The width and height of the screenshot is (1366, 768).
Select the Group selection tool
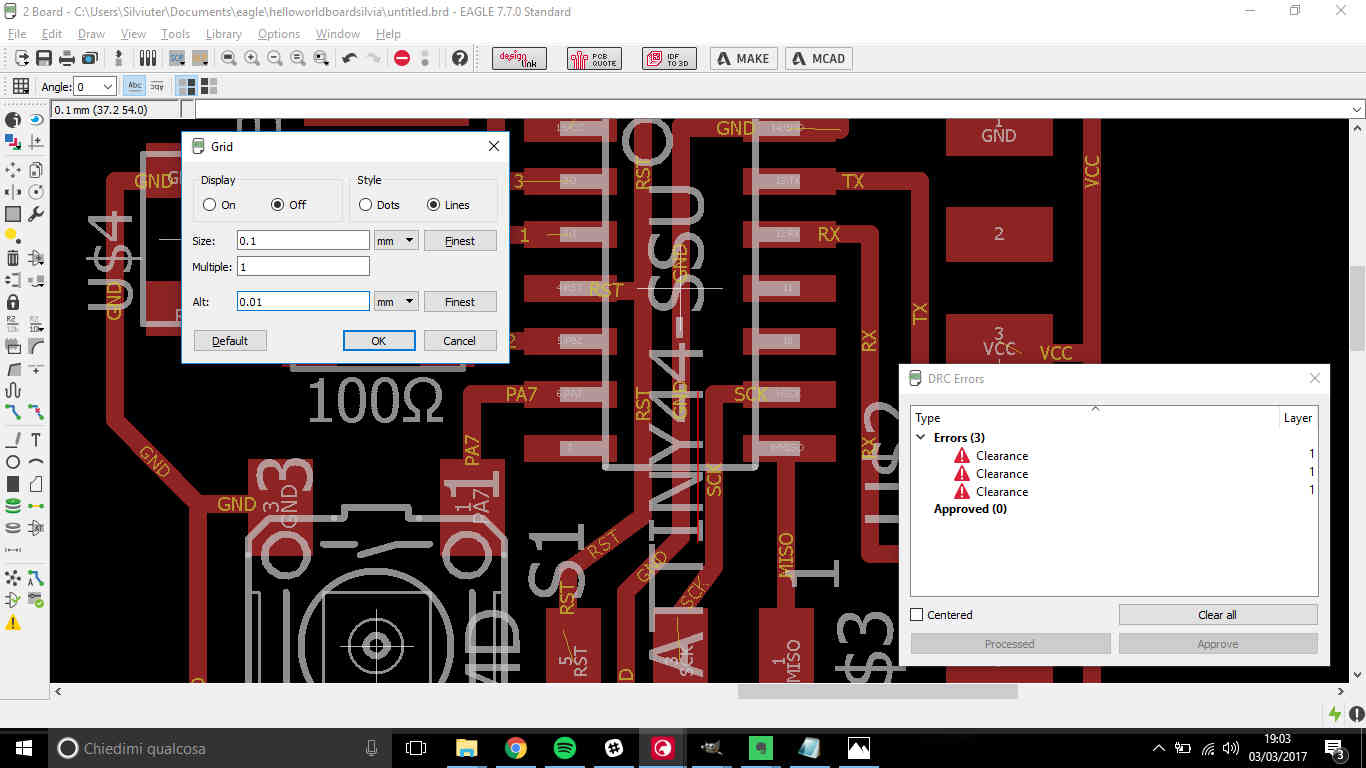[x=13, y=214]
